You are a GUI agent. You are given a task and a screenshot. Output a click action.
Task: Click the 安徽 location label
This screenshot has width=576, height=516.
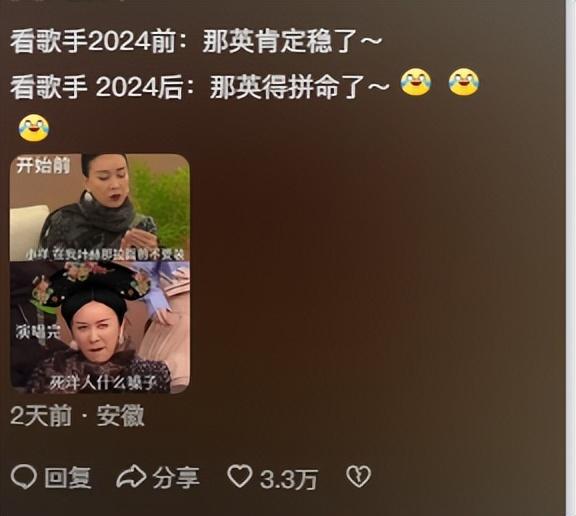pyautogui.click(x=120, y=416)
